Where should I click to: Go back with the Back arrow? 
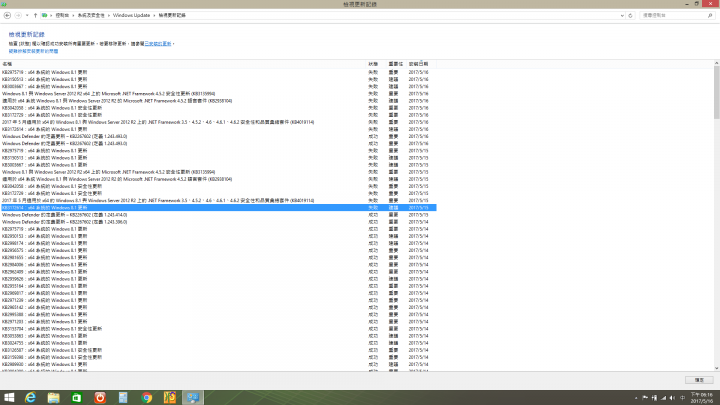[x=7, y=15]
